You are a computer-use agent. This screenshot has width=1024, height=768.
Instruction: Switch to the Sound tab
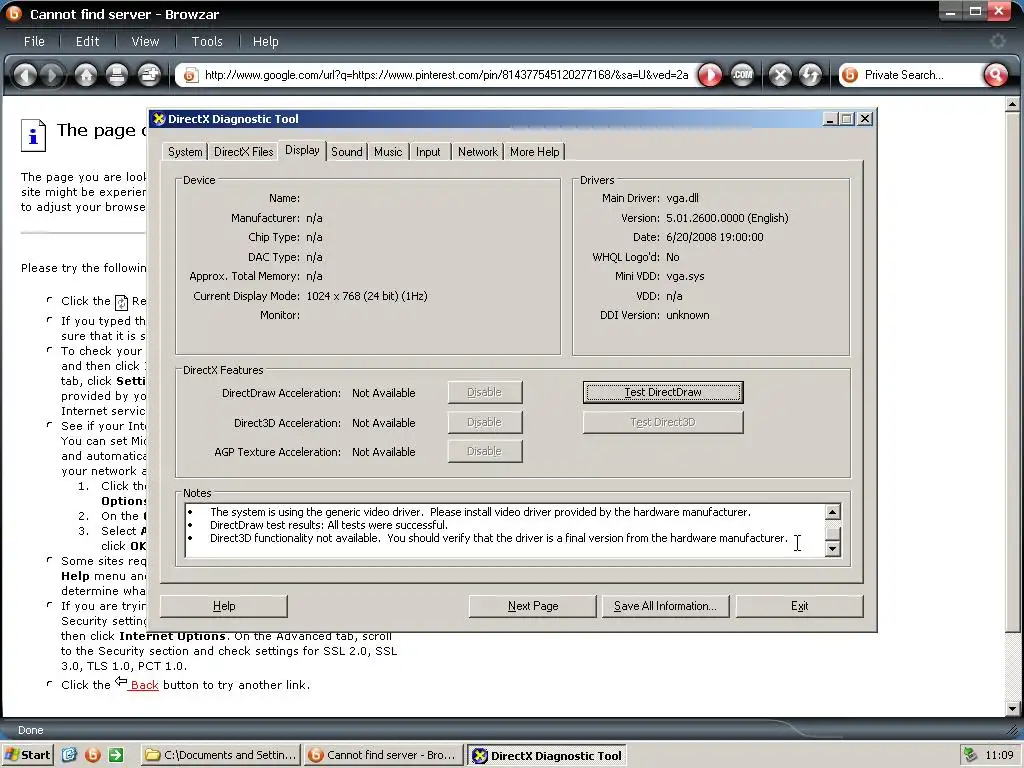point(347,152)
